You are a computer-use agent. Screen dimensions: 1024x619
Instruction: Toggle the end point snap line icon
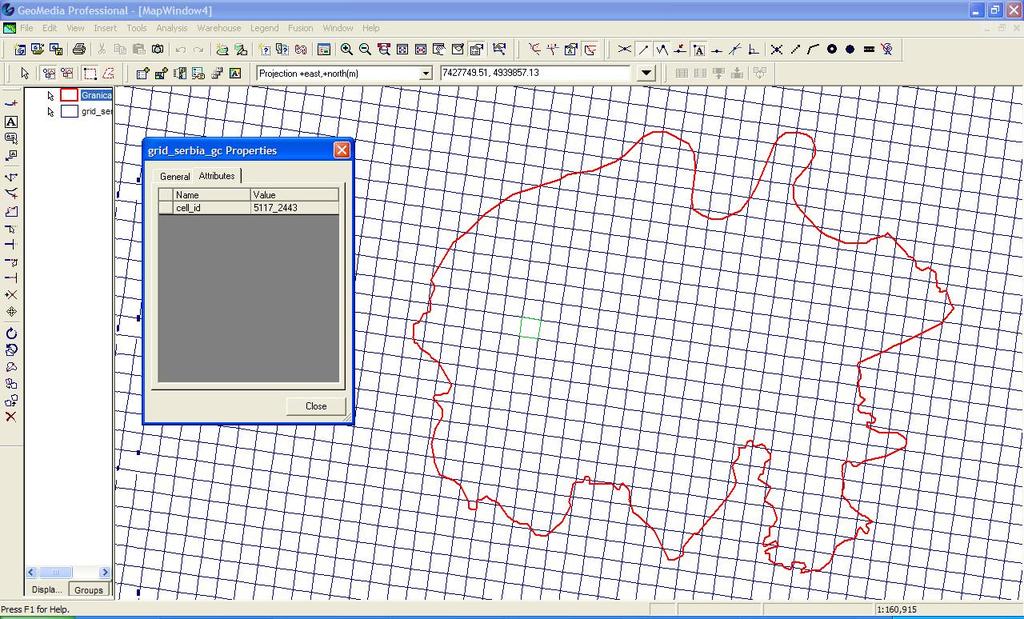click(x=644, y=49)
